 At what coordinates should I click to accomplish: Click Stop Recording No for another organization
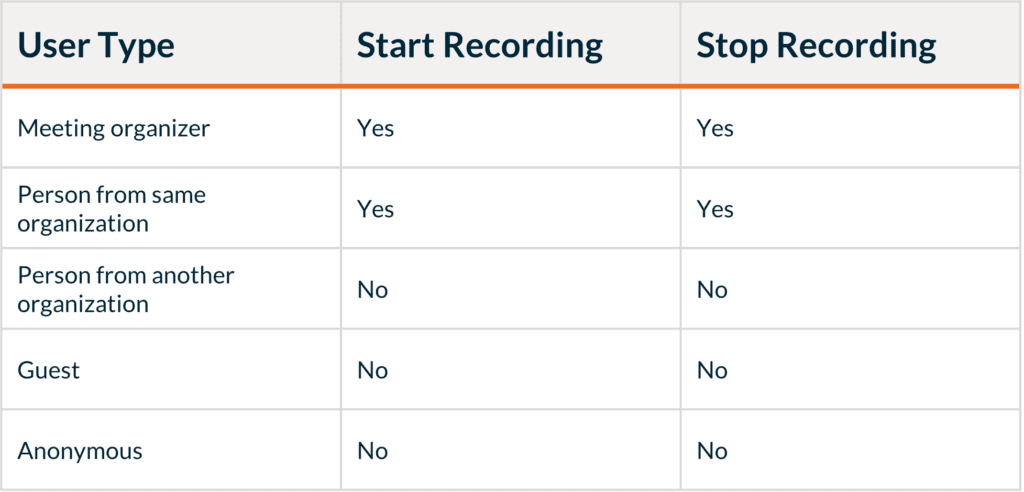pos(712,290)
